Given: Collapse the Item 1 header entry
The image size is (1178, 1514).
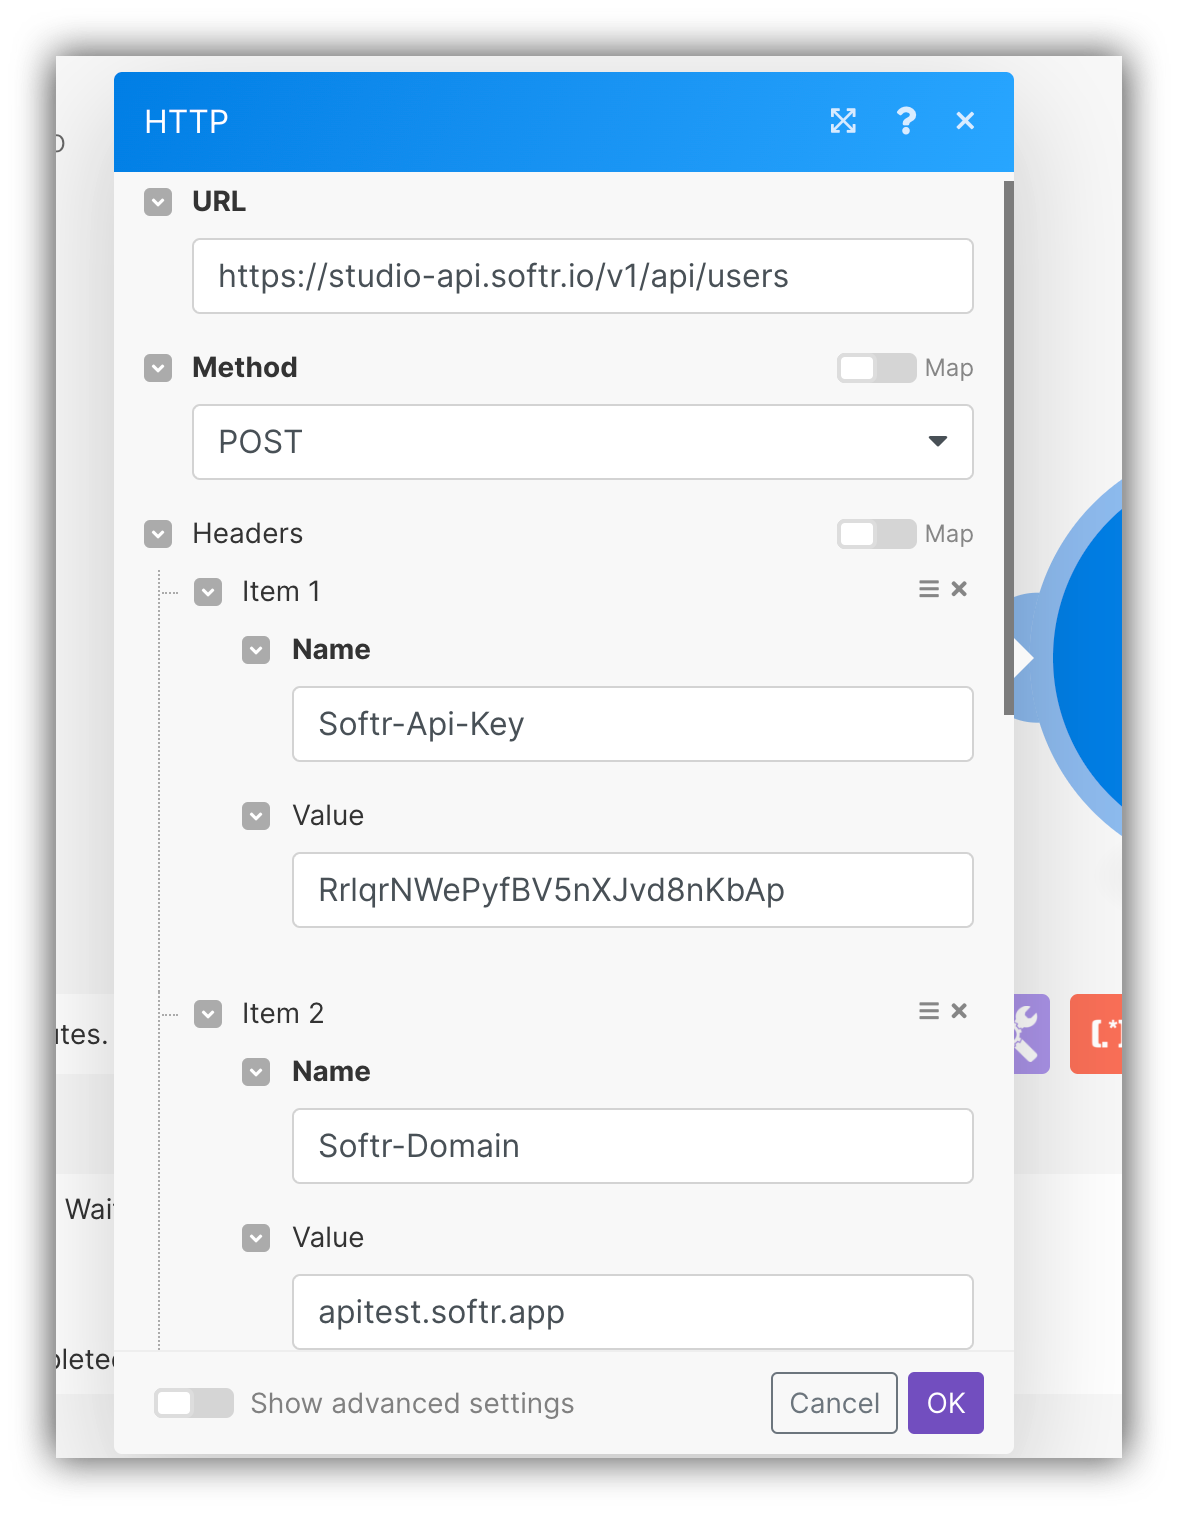Looking at the screenshot, I should (208, 591).
